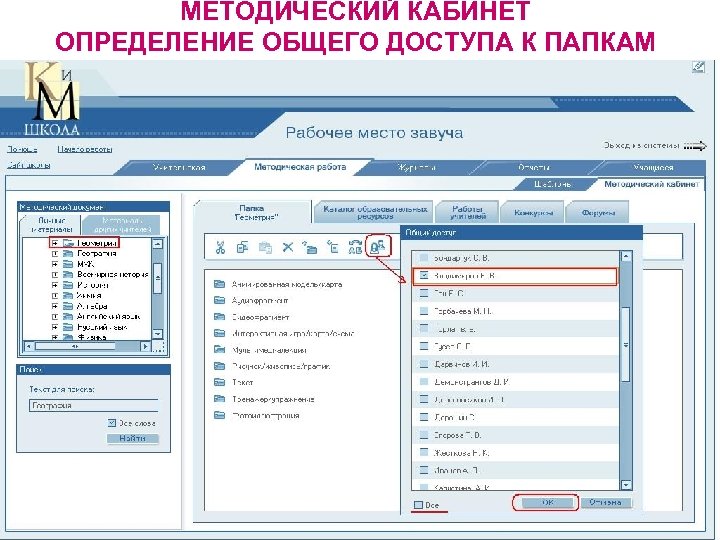This screenshot has width=720, height=540.
Task: Click the teacher list scroll-down arrow
Action: (626, 484)
